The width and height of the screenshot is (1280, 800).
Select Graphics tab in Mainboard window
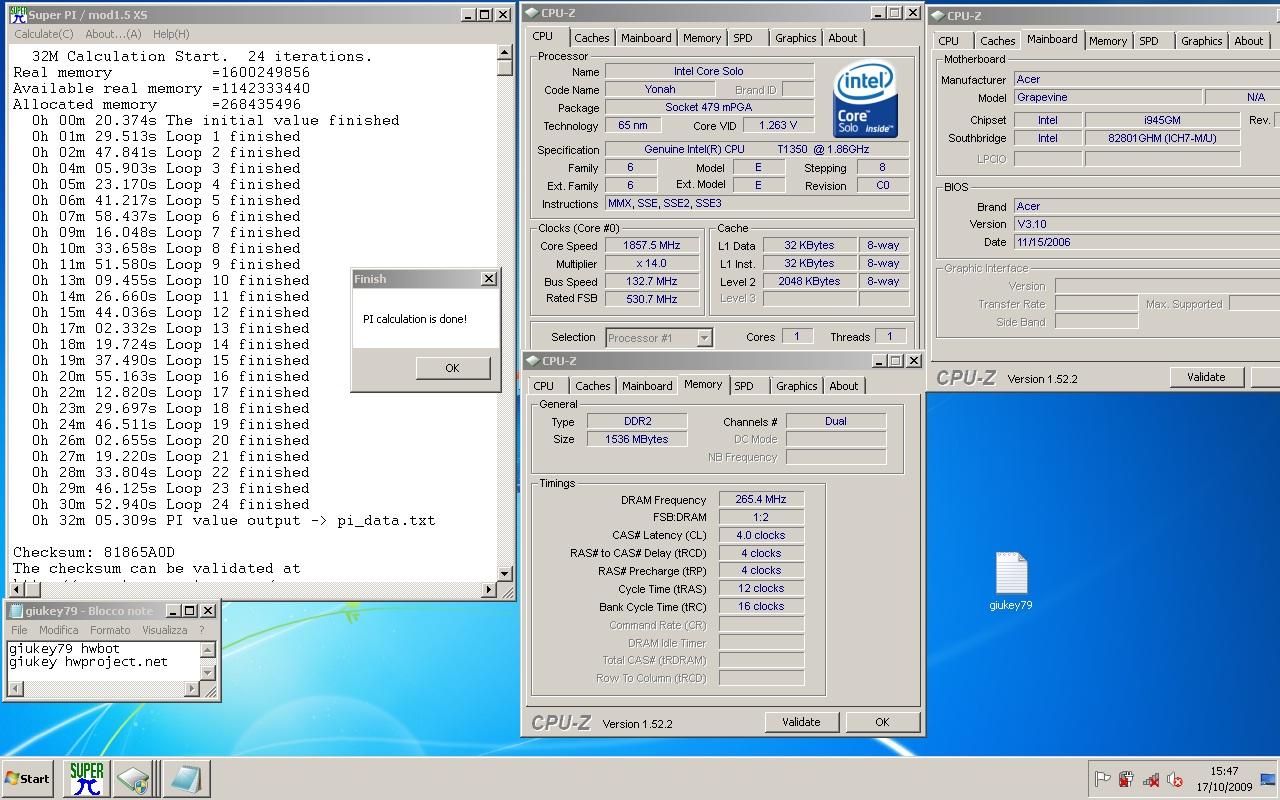[x=1201, y=41]
